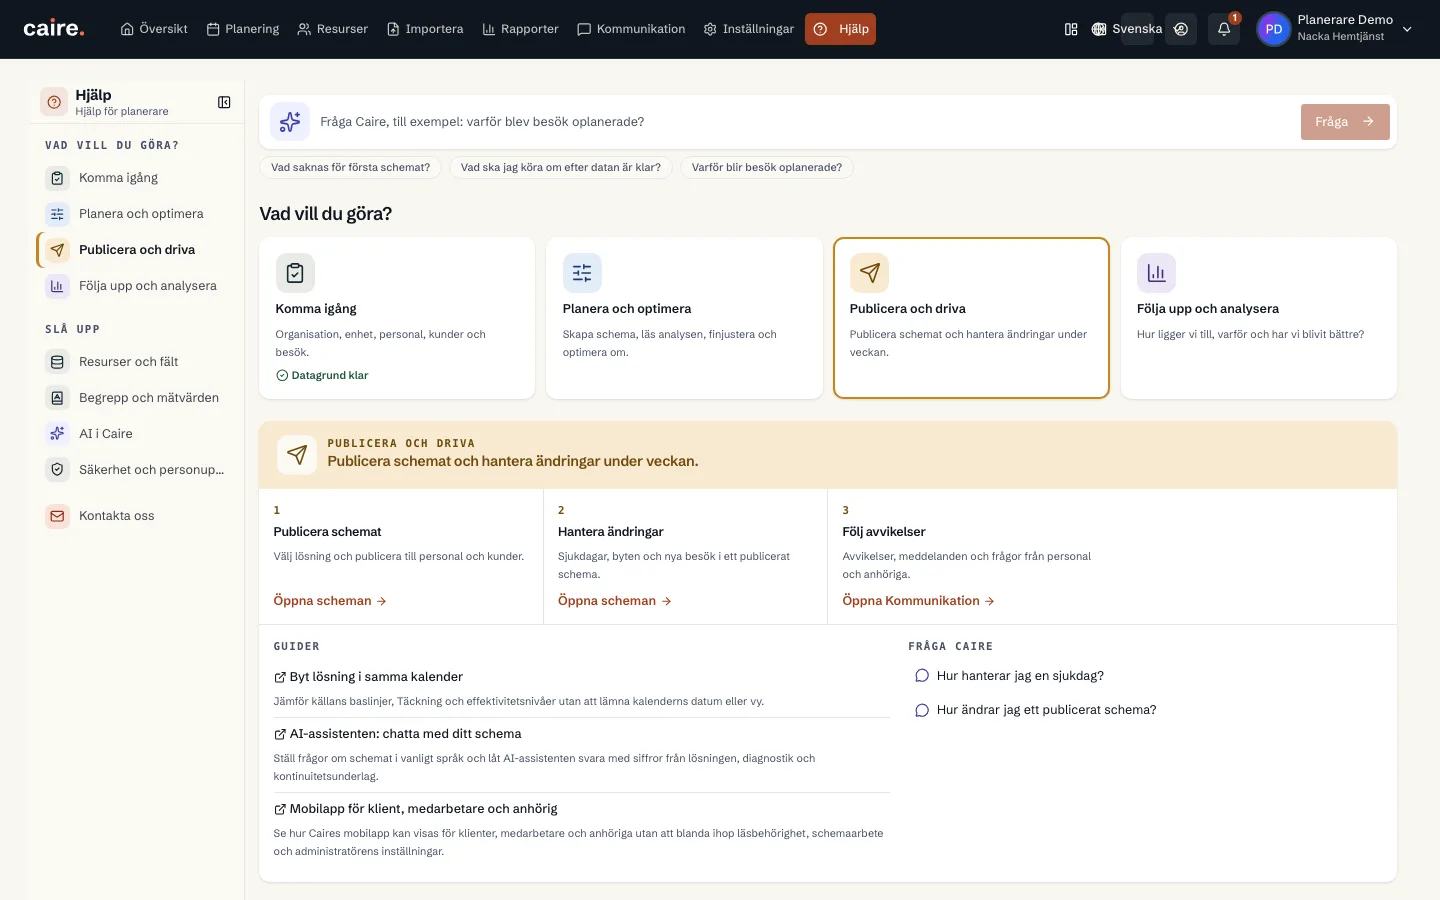This screenshot has width=1440, height=900.
Task: Open the guide 'Mobilapp för klient, medarbetare och anhörig'
Action: pos(416,809)
